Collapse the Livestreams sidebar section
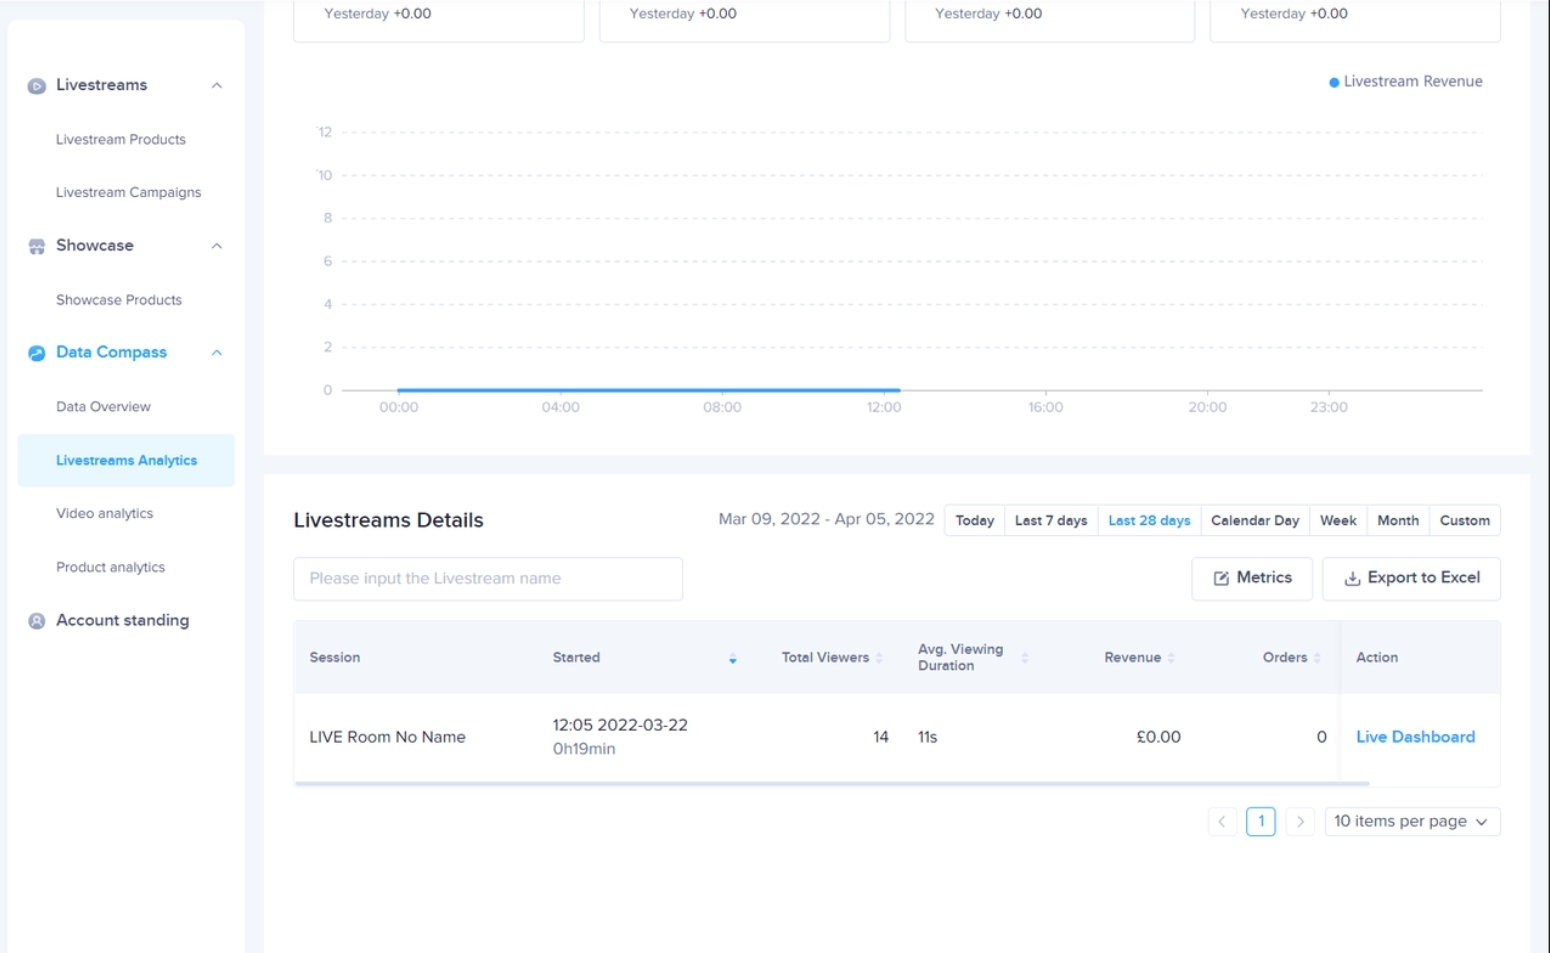This screenshot has height=953, width=1550. pyautogui.click(x=217, y=86)
